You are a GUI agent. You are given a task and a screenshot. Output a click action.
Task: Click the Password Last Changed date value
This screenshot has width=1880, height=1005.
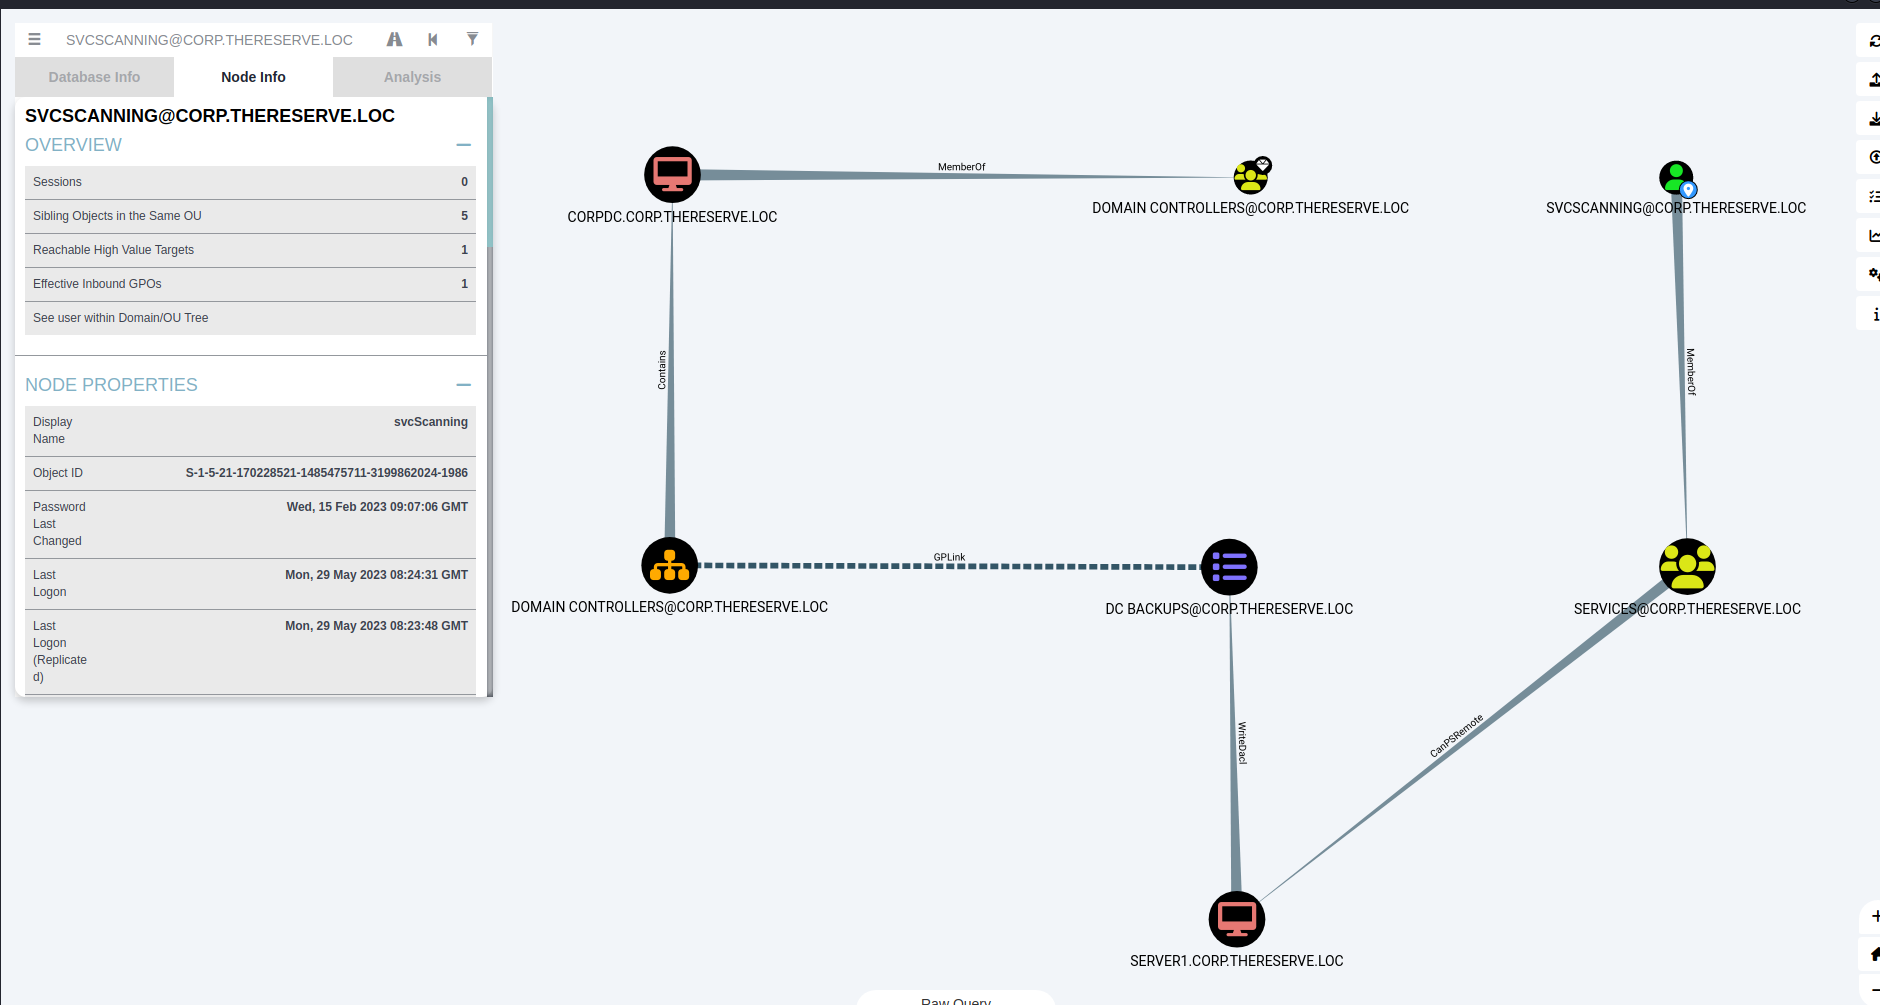pyautogui.click(x=377, y=507)
